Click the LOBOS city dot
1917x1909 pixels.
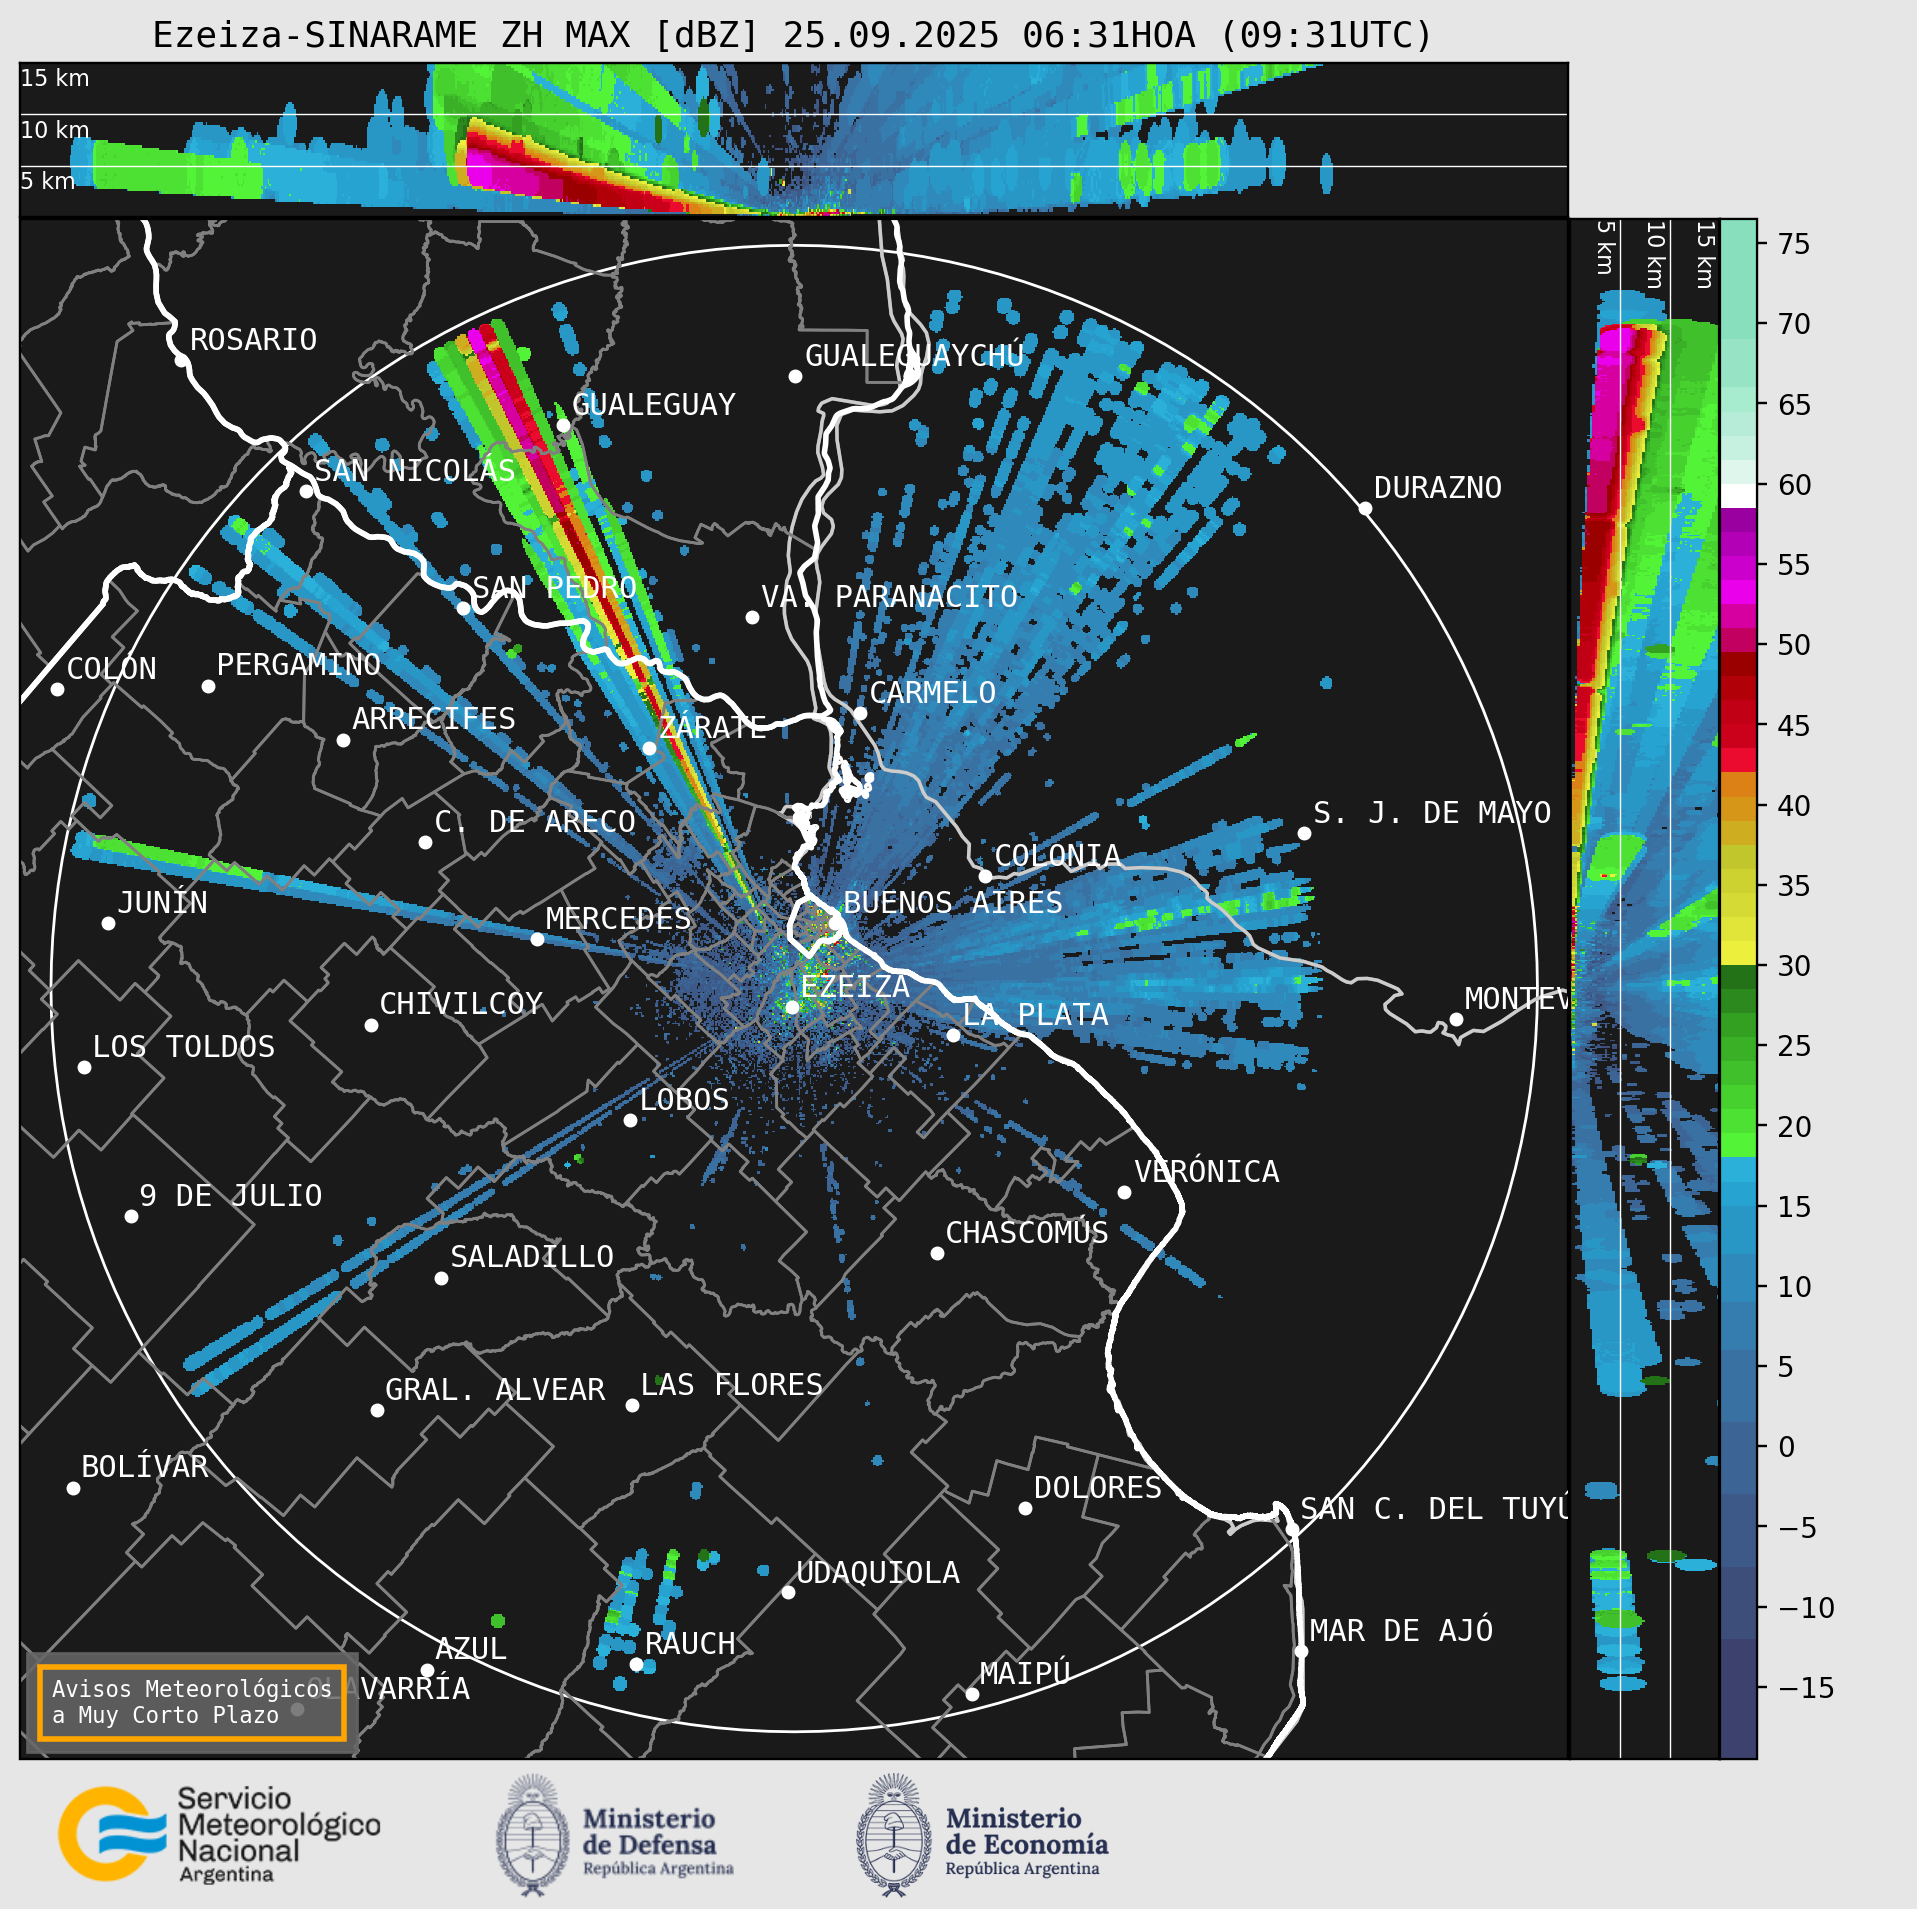point(630,1120)
